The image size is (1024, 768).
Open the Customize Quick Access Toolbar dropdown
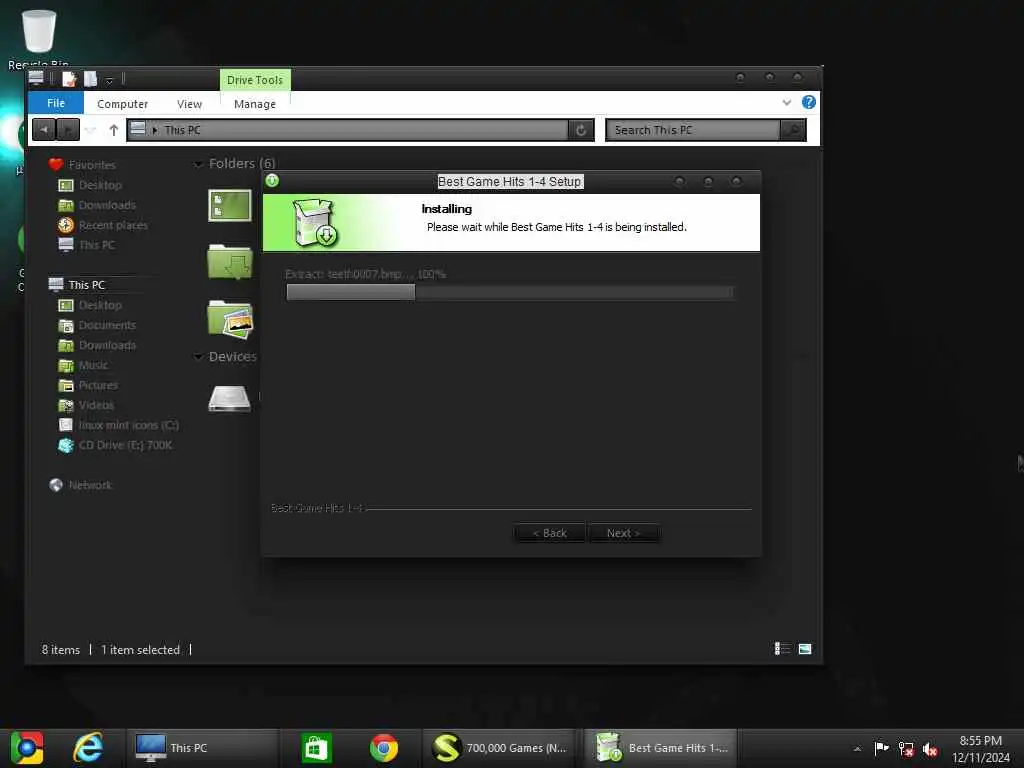pyautogui.click(x=109, y=80)
